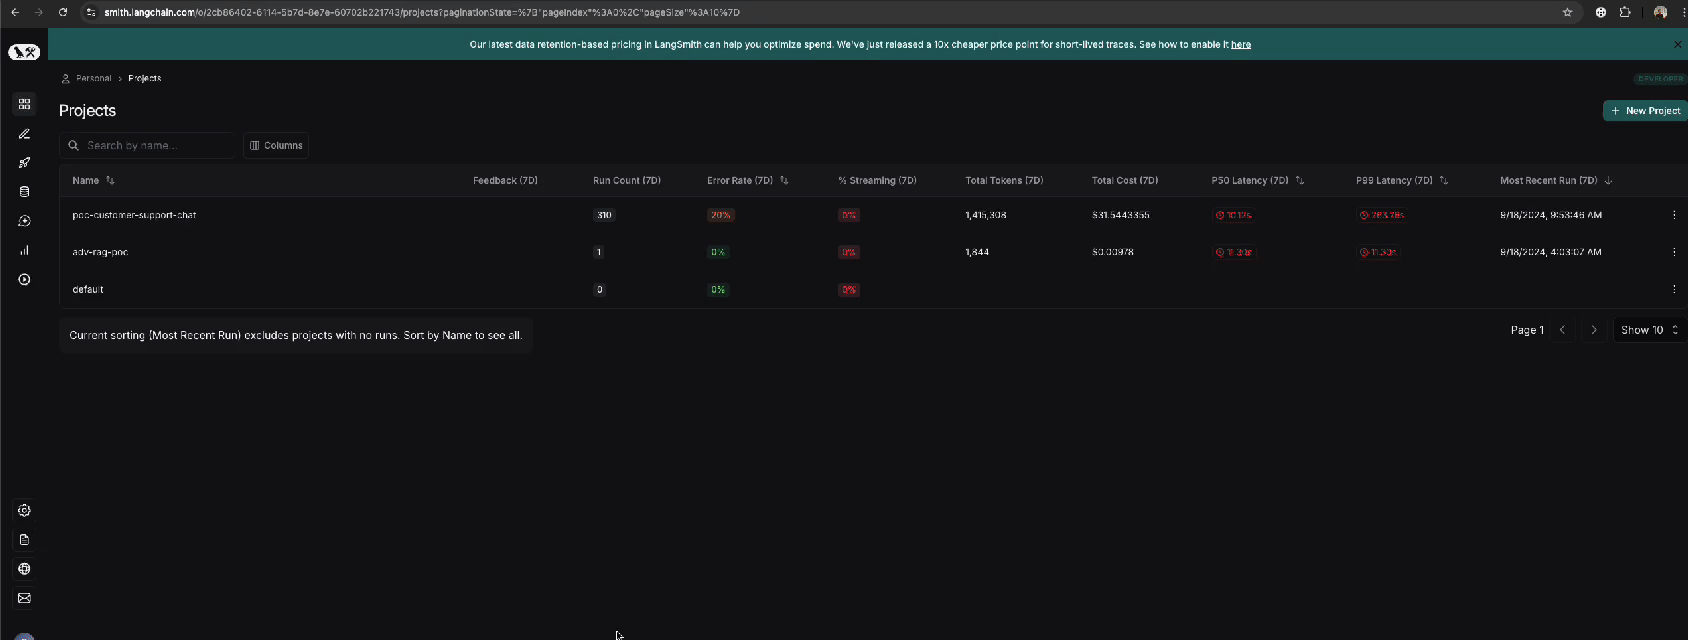Go to Personal breadcrumb
This screenshot has width=1688, height=640.
(x=94, y=78)
